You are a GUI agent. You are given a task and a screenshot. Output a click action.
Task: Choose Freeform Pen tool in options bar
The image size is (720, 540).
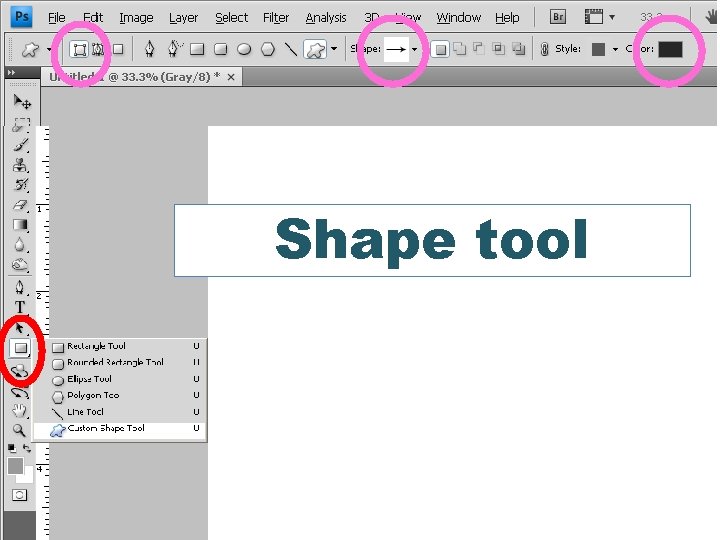[174, 49]
